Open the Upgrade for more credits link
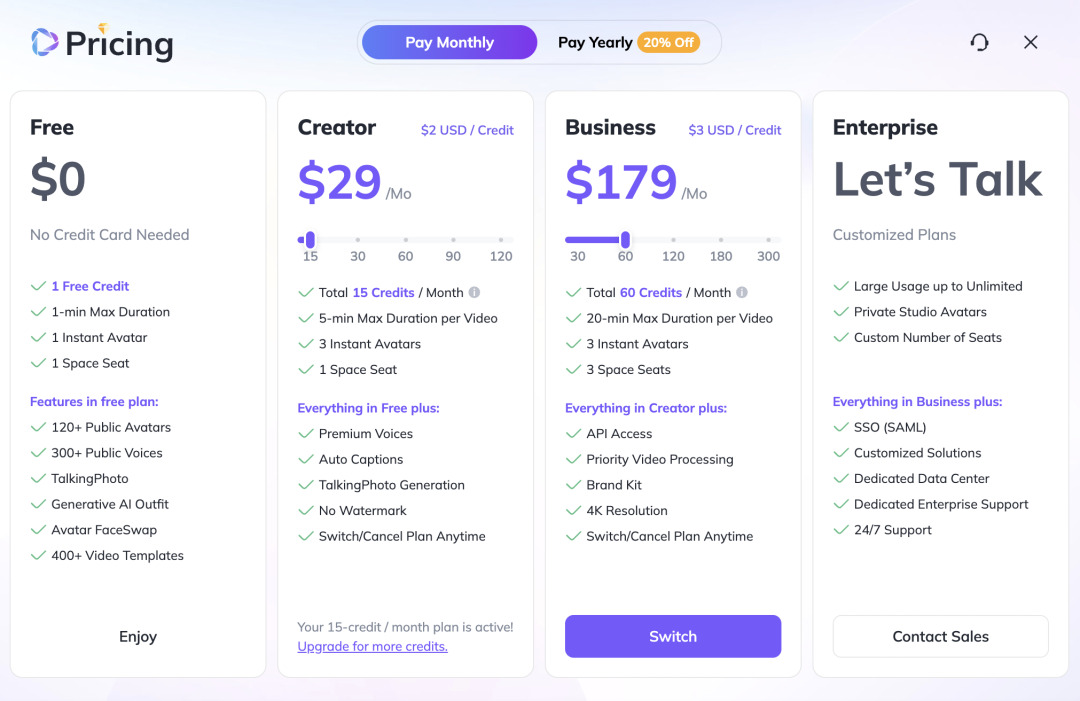1080x701 pixels. coord(372,647)
